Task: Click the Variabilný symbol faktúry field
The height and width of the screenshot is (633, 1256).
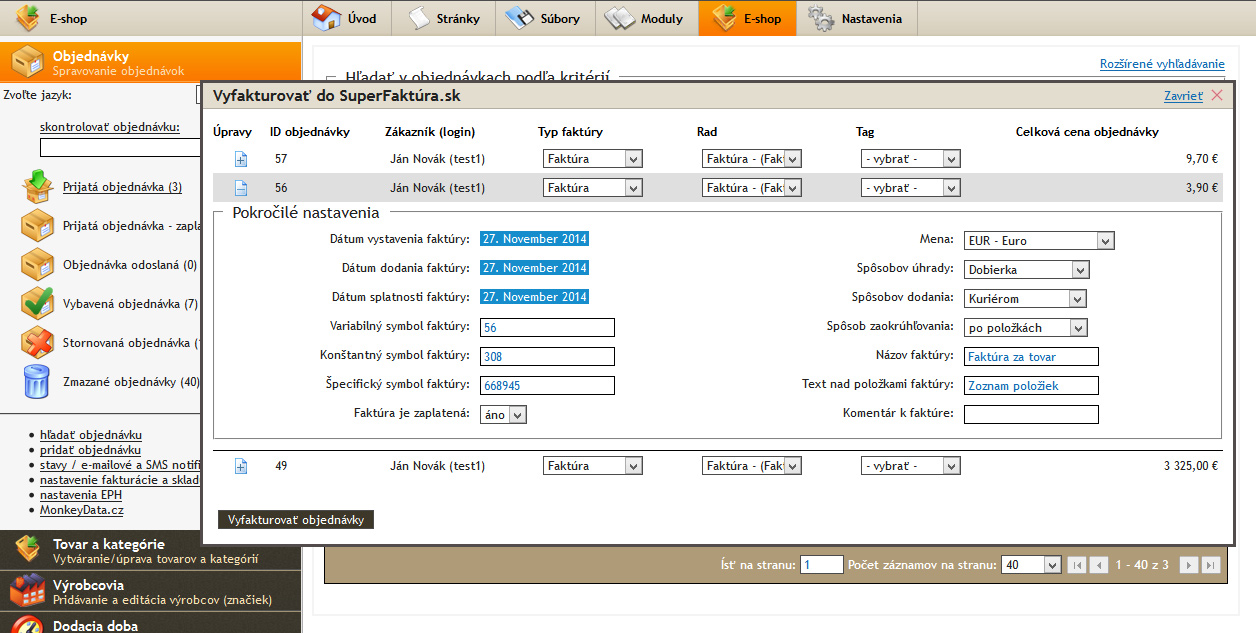Action: 547,328
